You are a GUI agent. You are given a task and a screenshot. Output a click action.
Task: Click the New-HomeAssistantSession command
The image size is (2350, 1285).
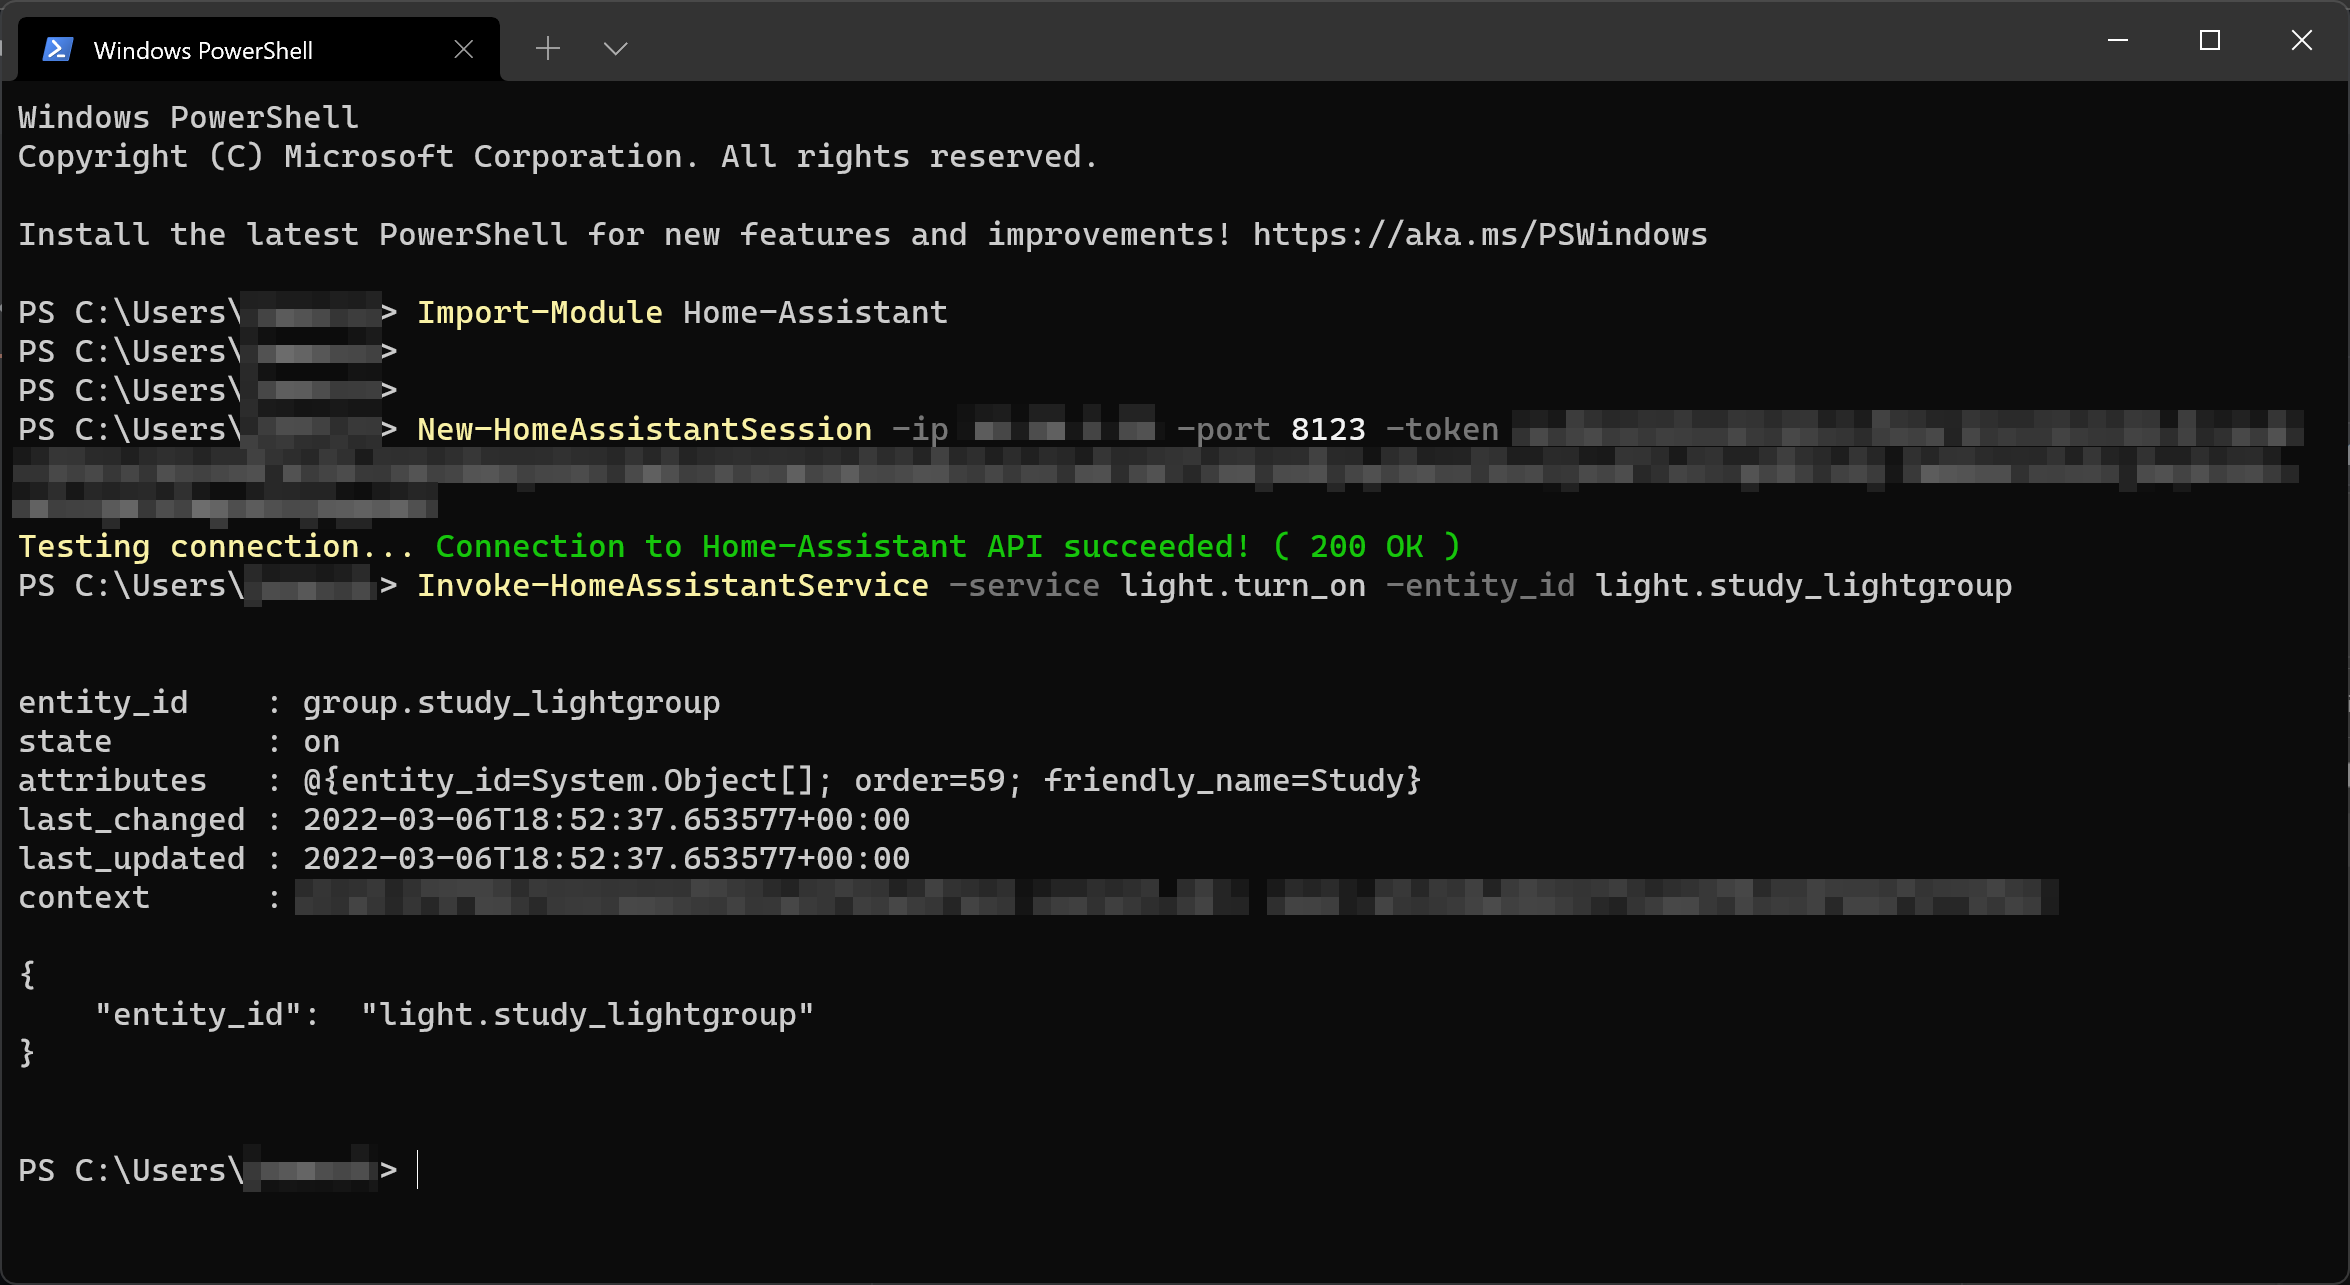tap(644, 429)
